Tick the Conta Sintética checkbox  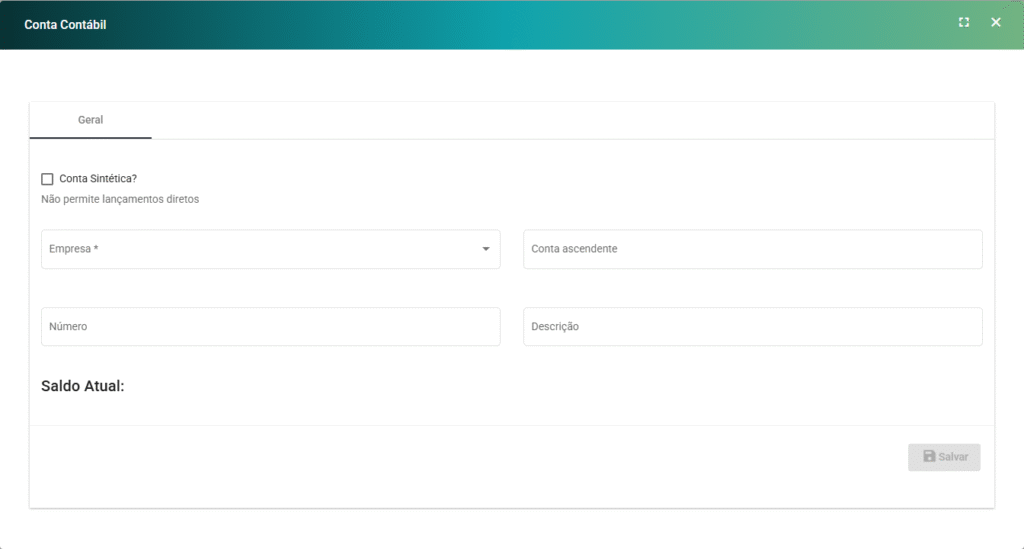click(x=47, y=179)
